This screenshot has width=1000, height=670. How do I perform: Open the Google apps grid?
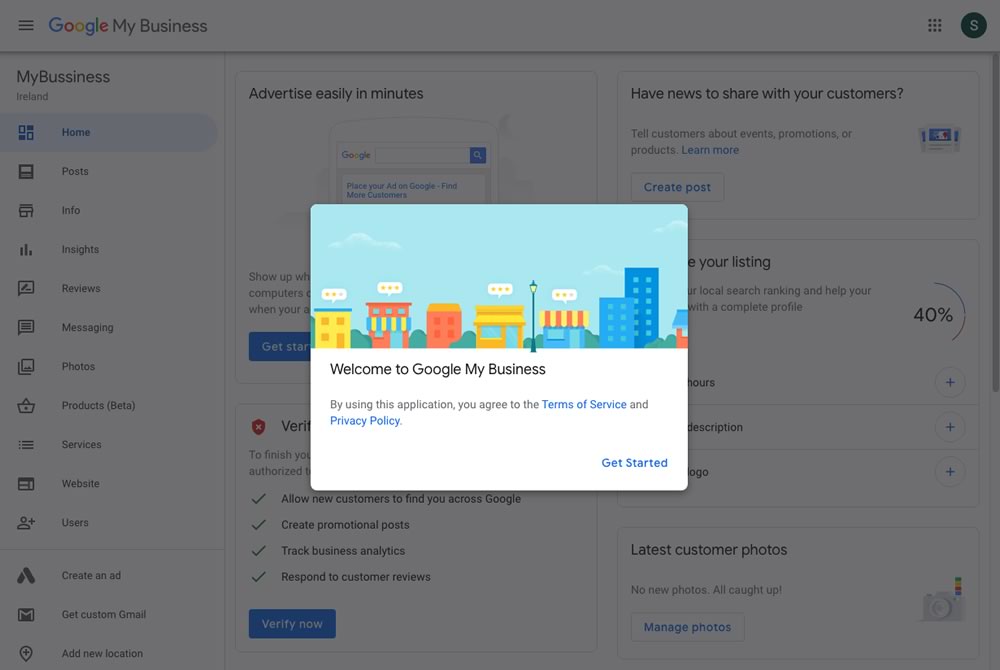[x=934, y=25]
